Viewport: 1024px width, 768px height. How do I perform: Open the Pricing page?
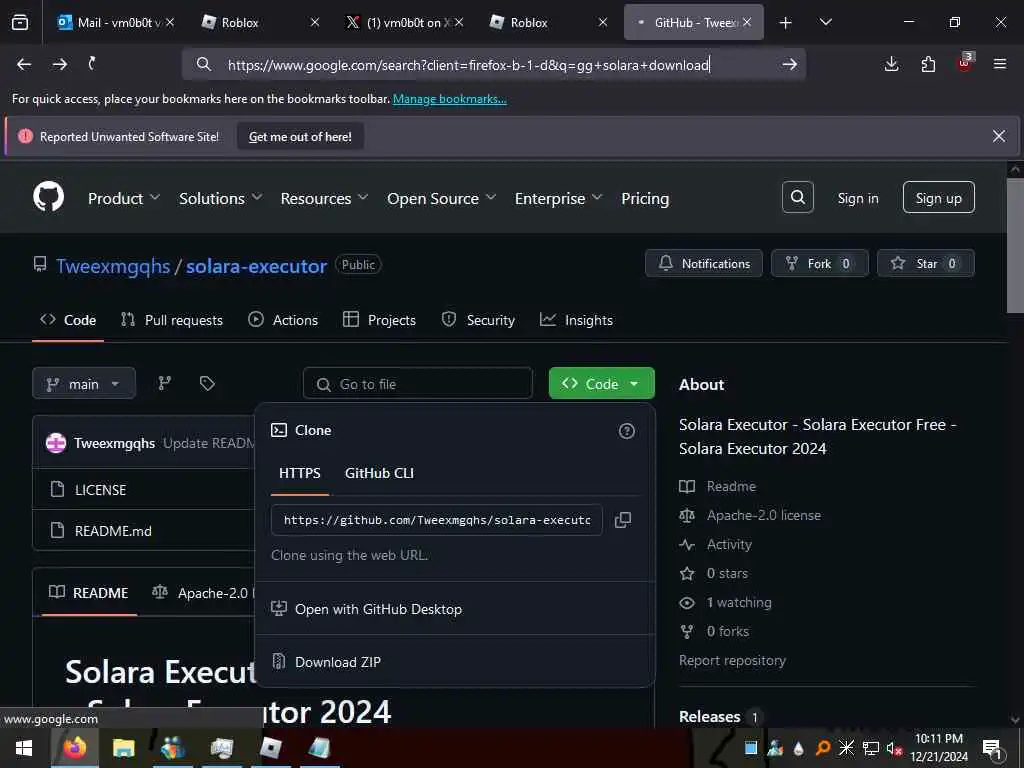pyautogui.click(x=645, y=199)
